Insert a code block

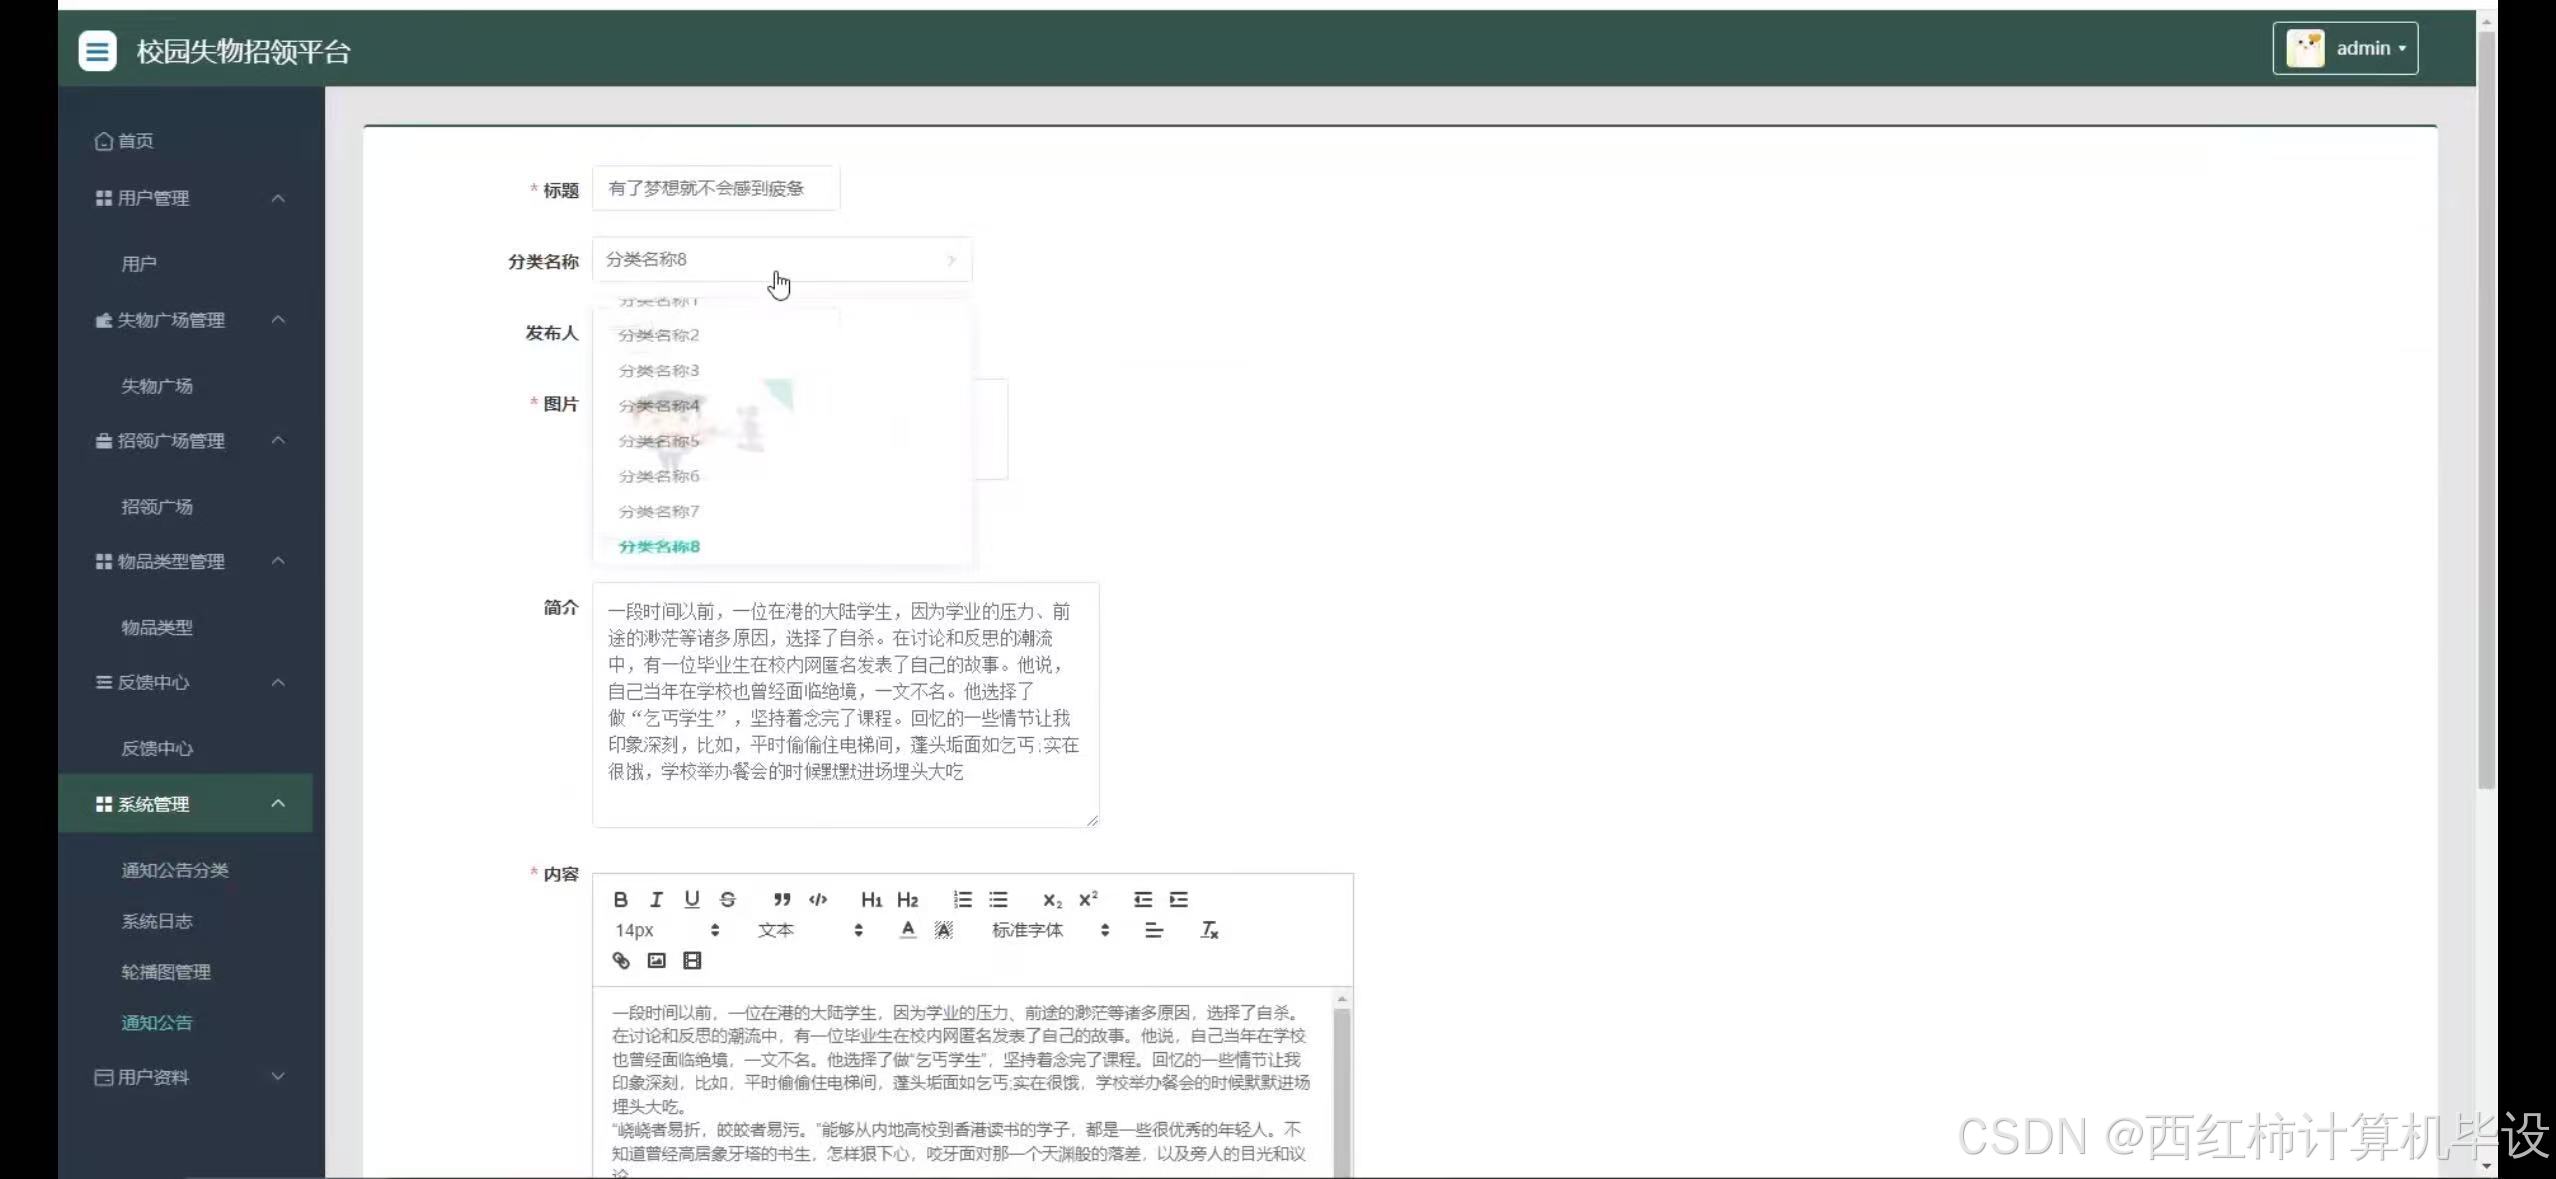tap(818, 899)
